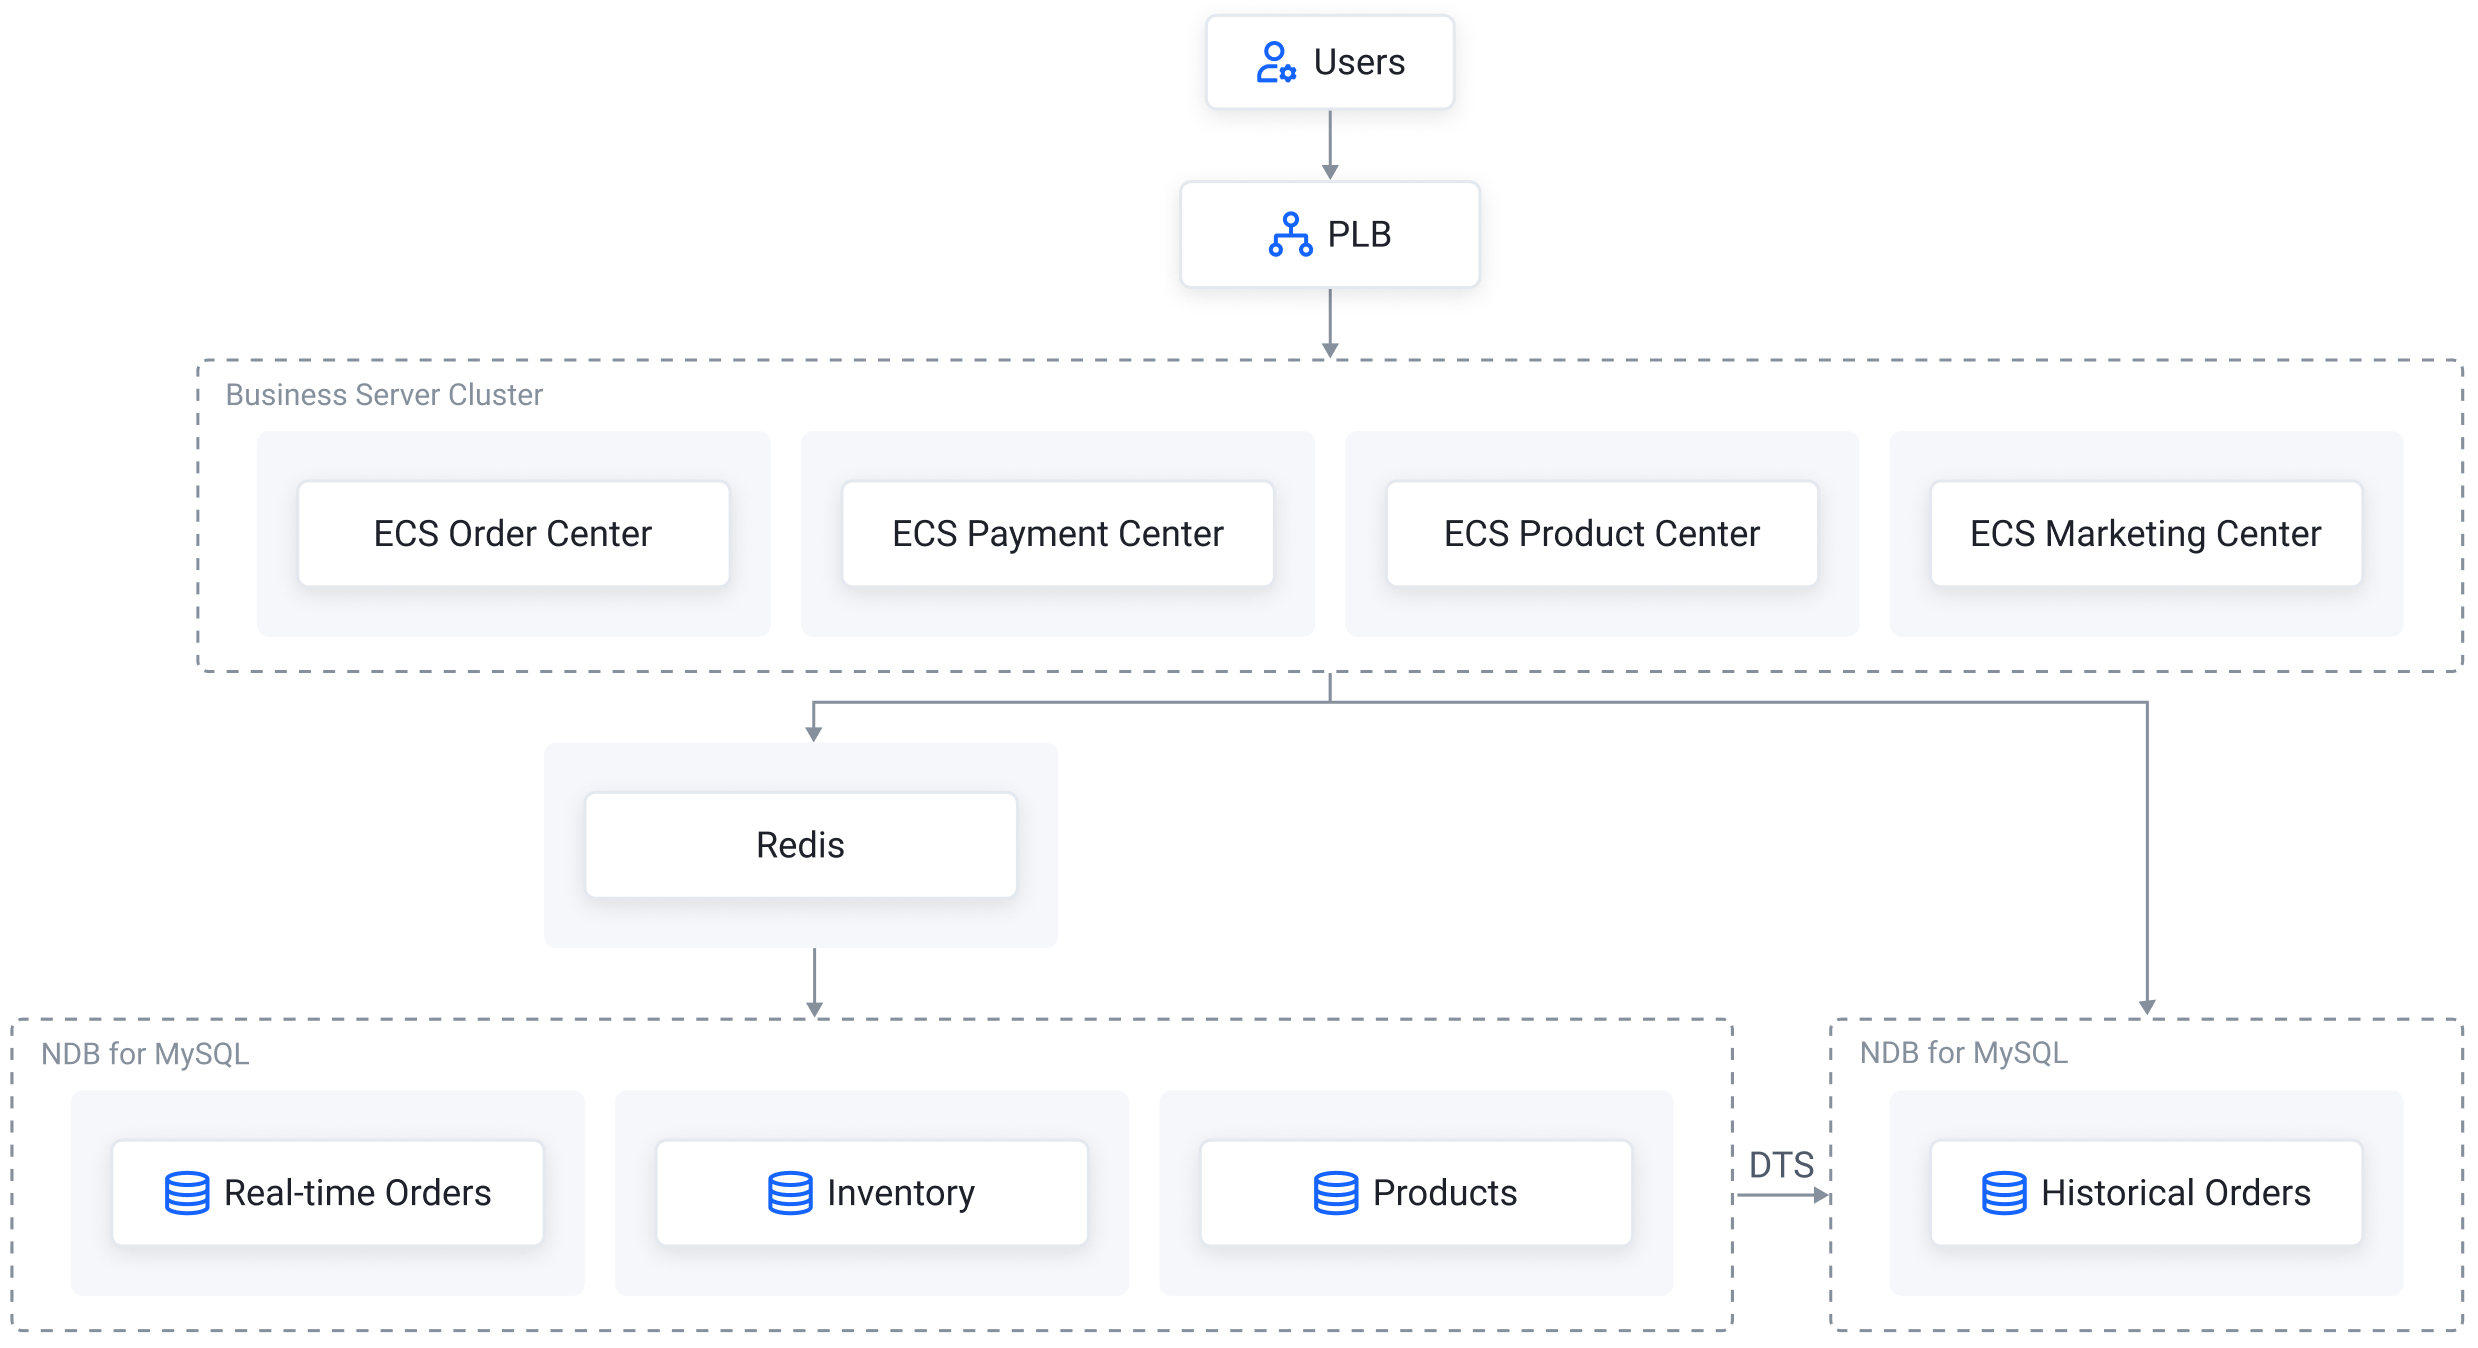Select the ECS Product Center box
The height and width of the screenshot is (1348, 2478).
click(x=1601, y=534)
